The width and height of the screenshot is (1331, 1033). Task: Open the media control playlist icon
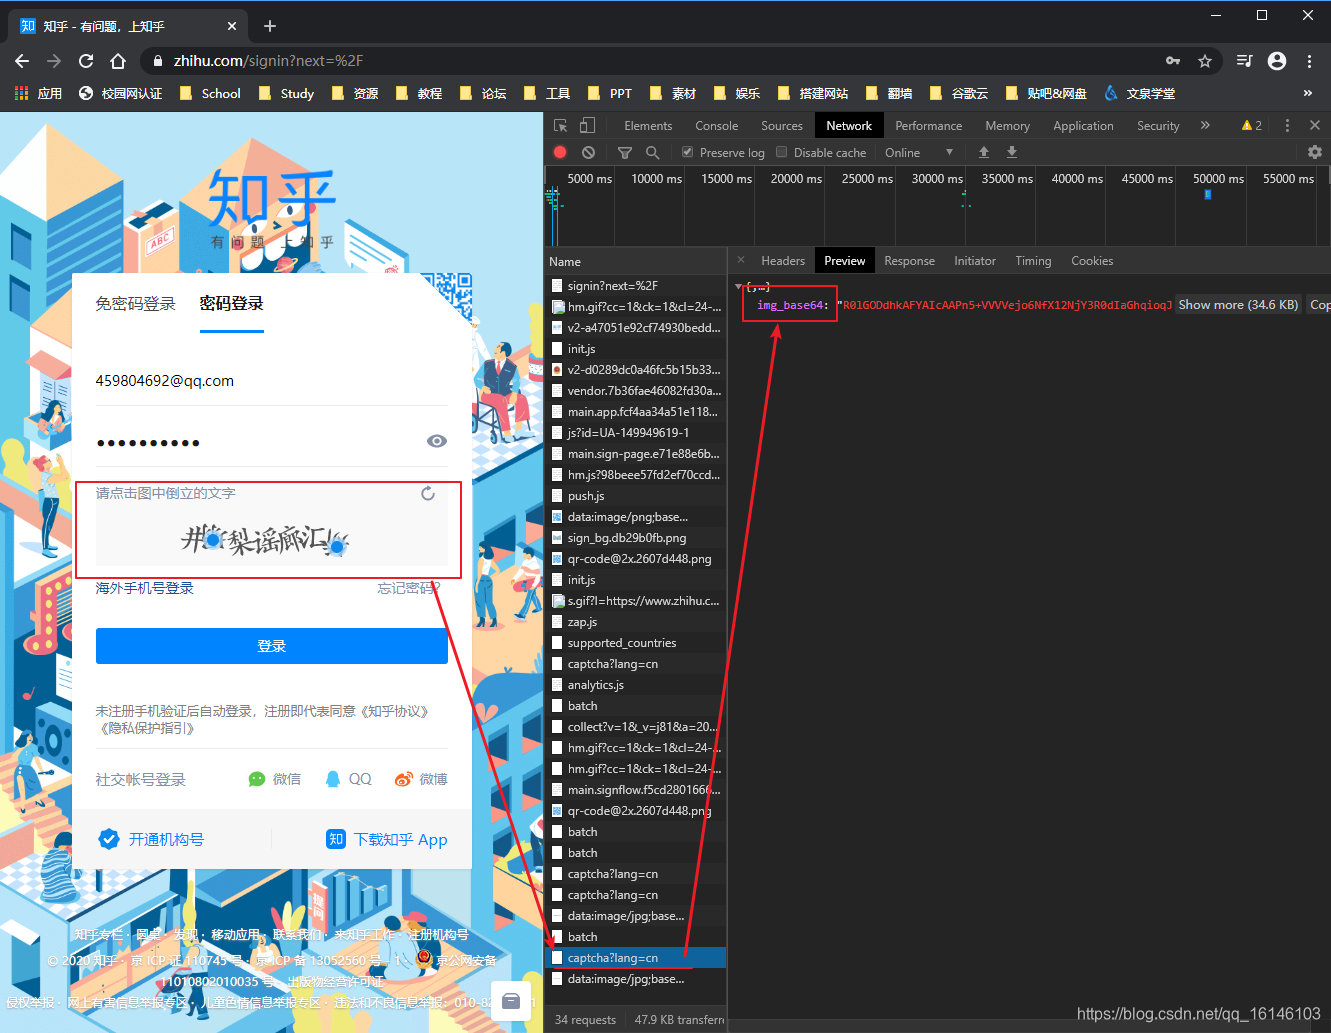[1244, 61]
